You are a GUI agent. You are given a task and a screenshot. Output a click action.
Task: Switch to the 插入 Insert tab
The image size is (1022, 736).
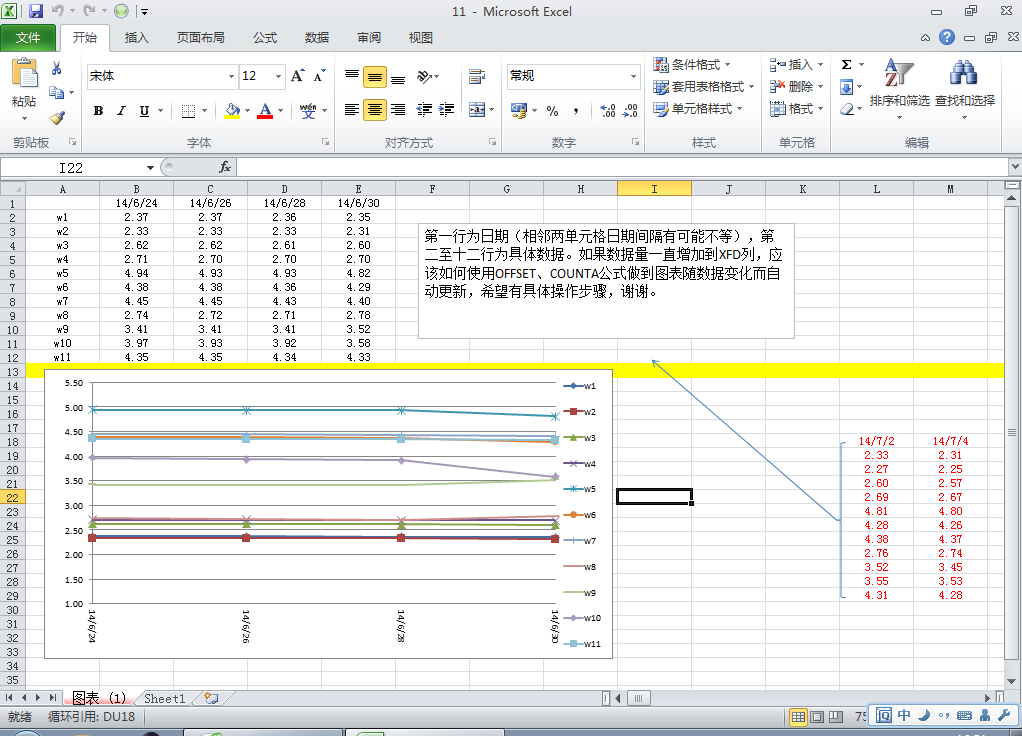pos(136,38)
